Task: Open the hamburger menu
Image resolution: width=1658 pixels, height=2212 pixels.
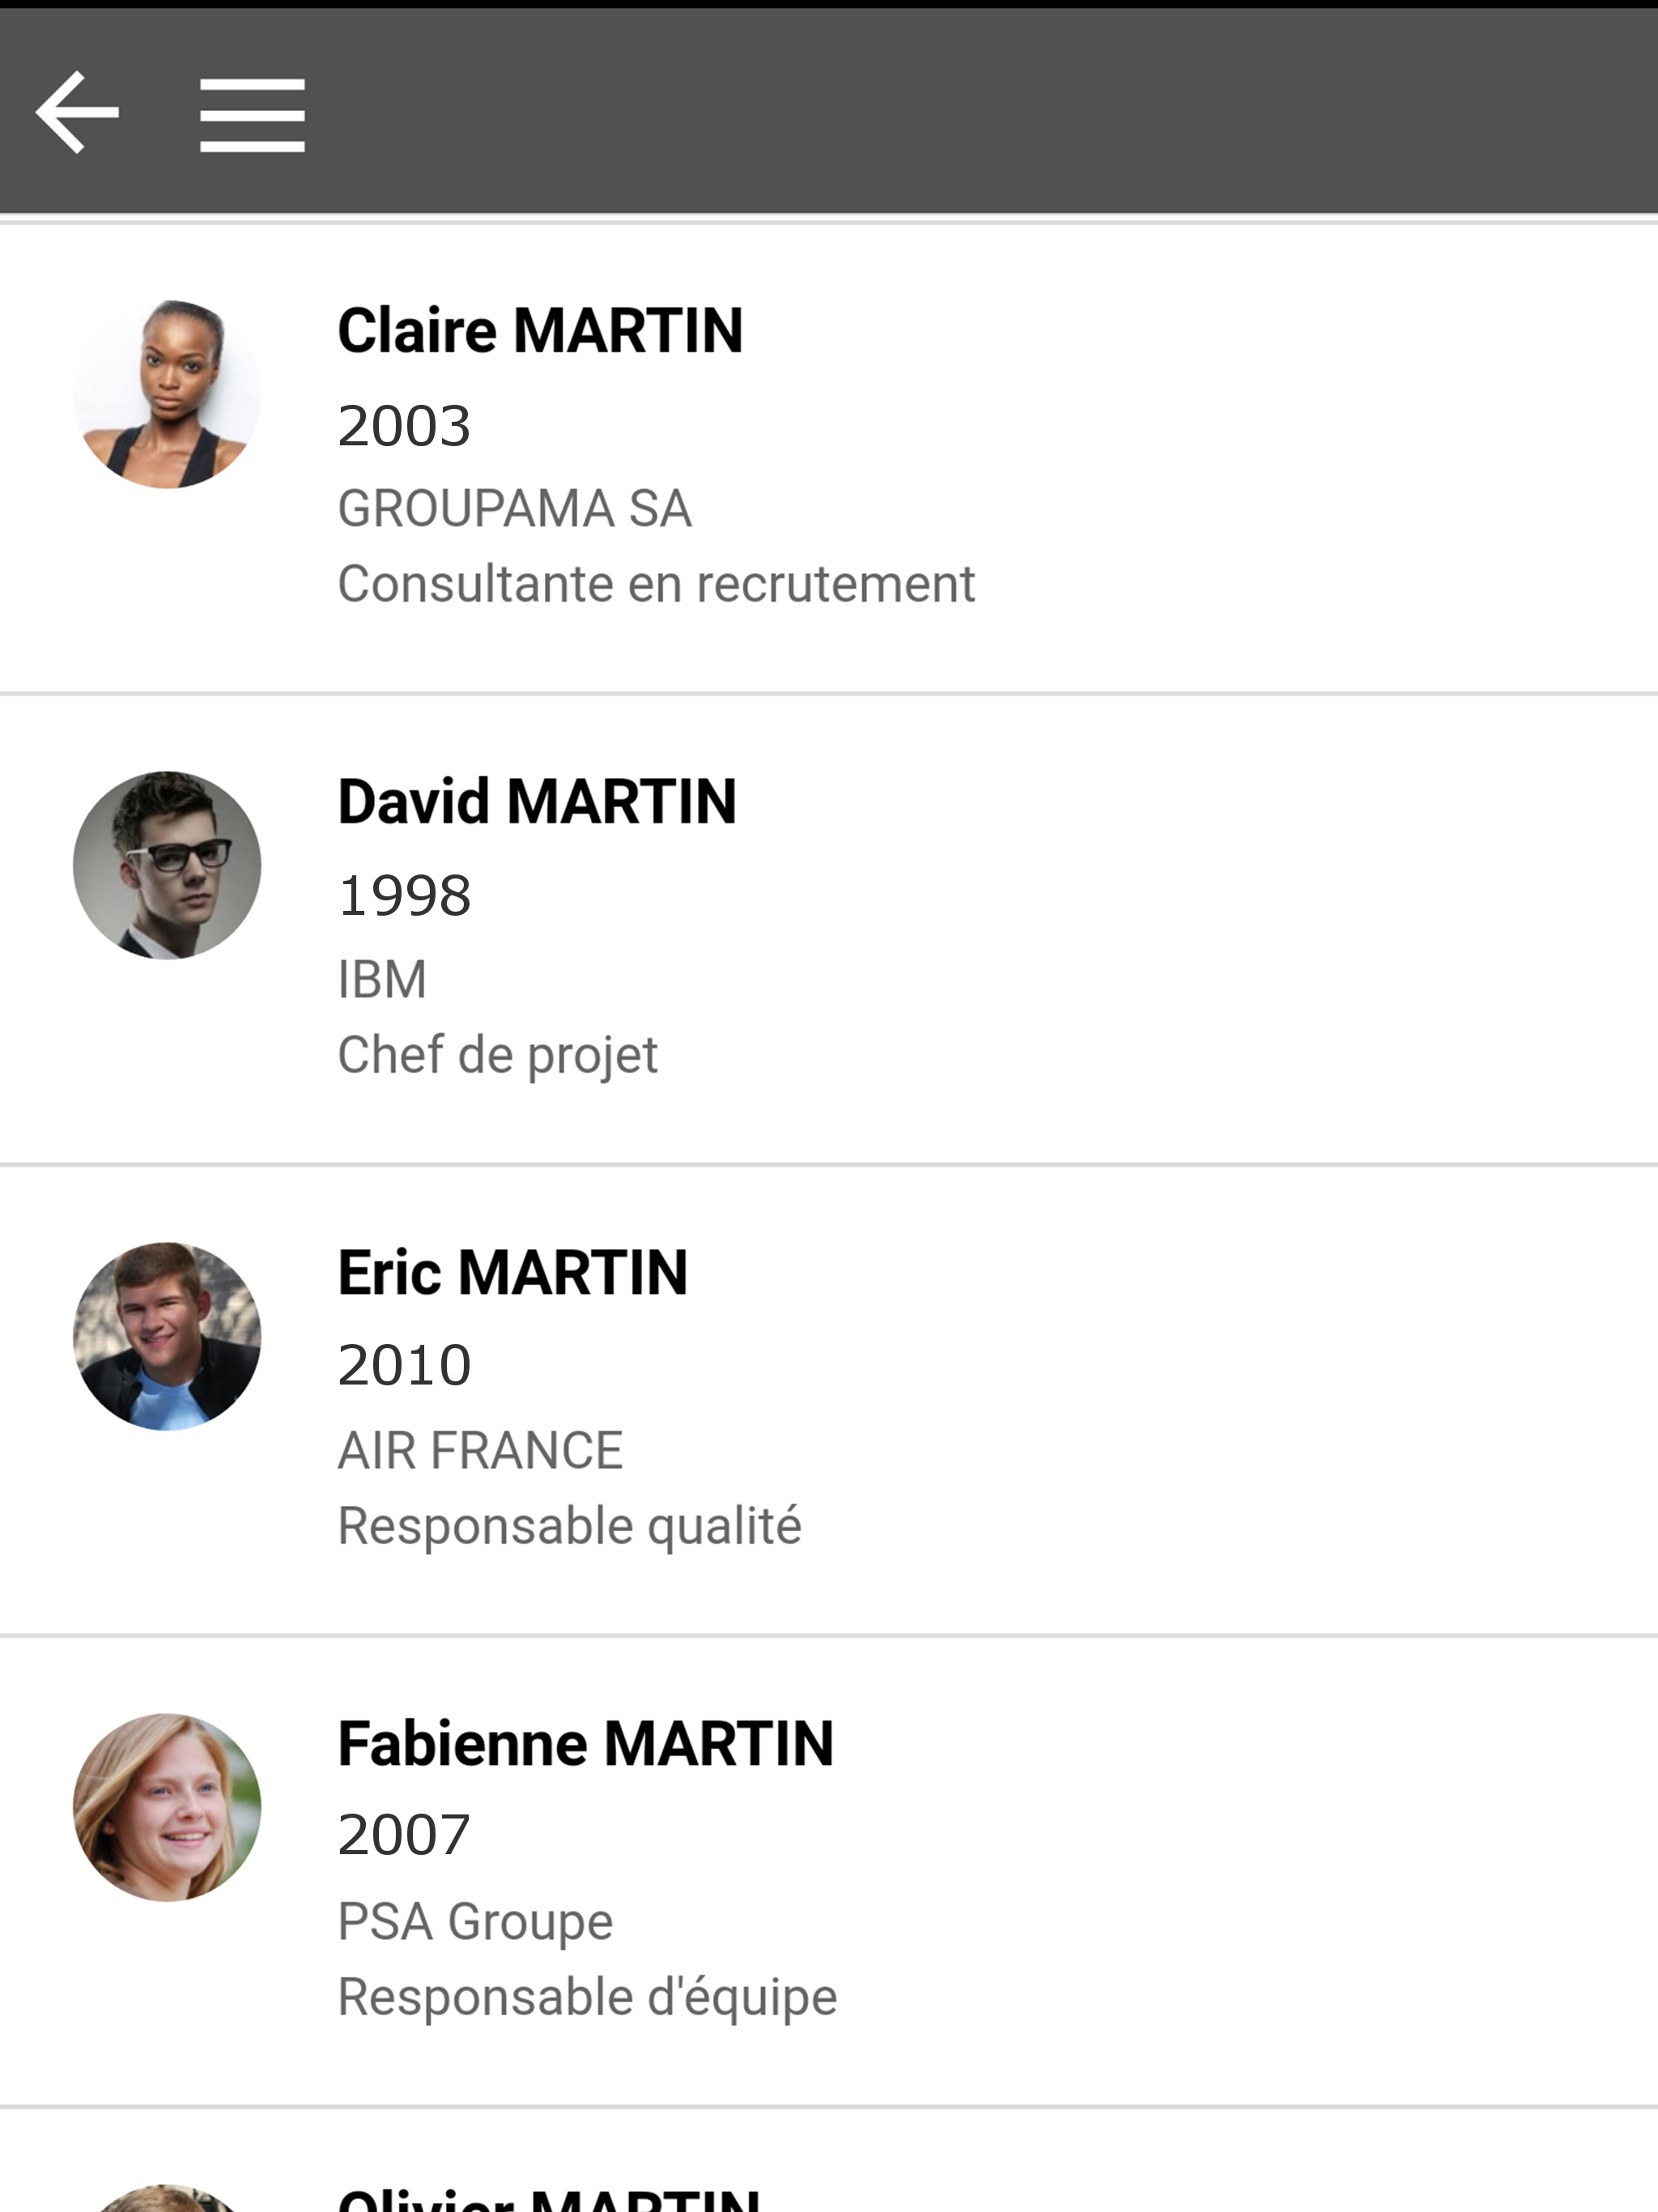Action: point(252,115)
